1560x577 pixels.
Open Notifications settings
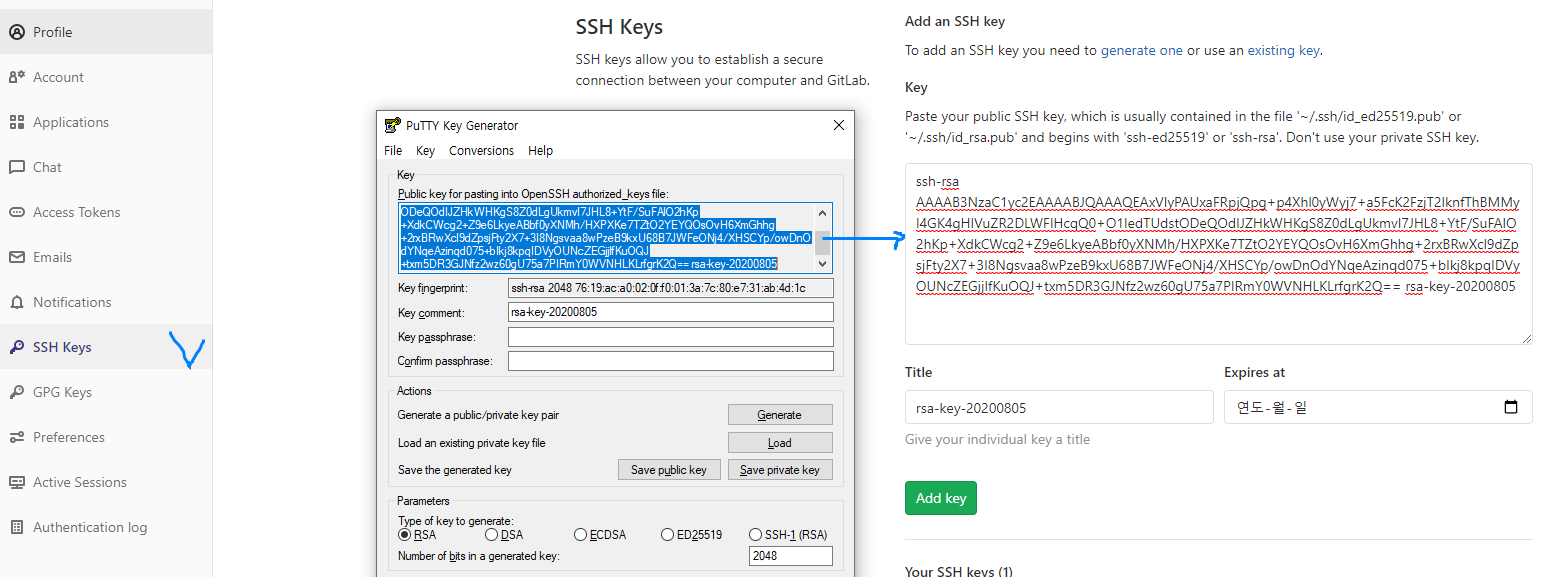(106, 302)
